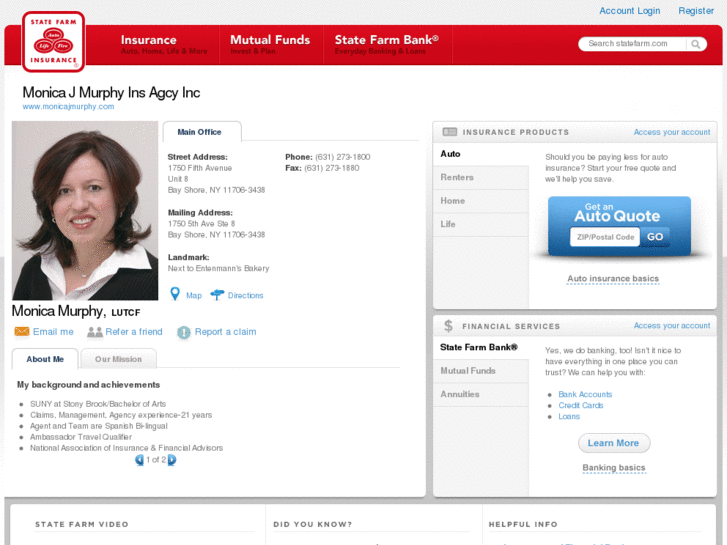
Task: Open the Loans link
Action: 569,417
